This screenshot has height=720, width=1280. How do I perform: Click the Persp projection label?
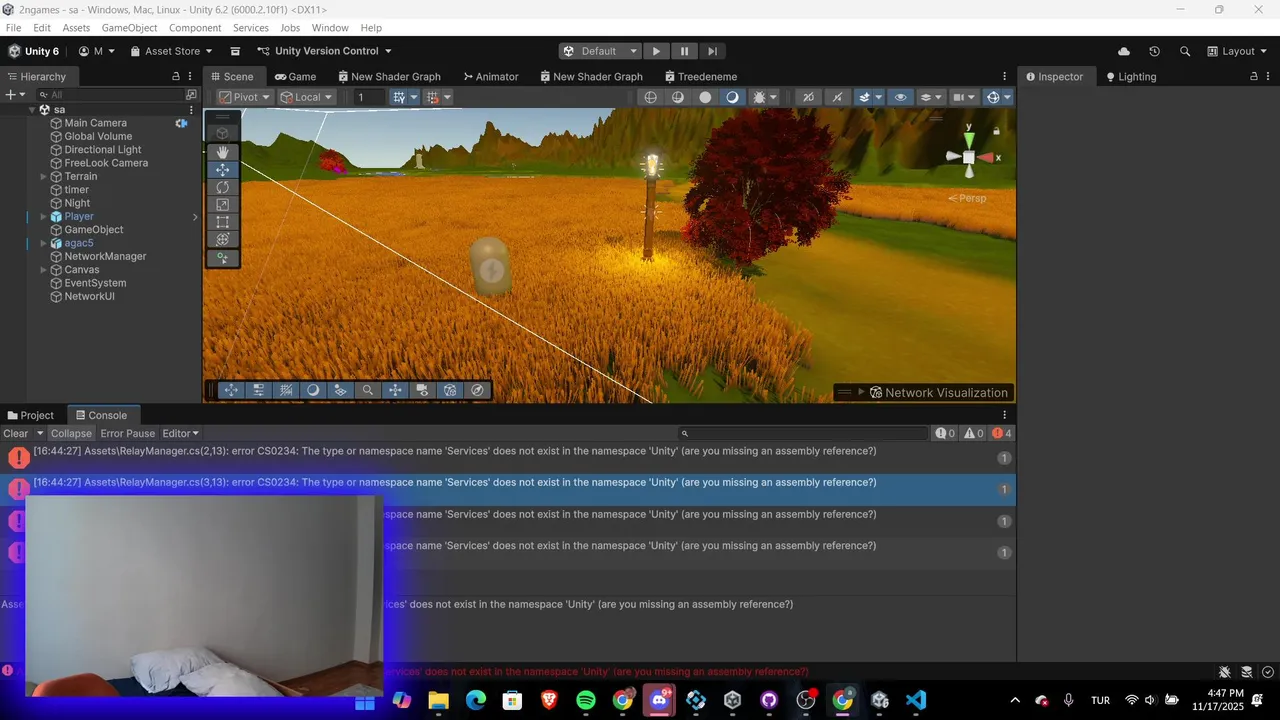(x=967, y=198)
